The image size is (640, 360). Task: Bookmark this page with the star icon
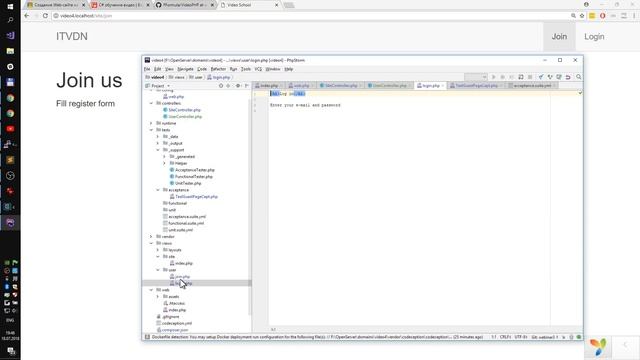pyautogui.click(x=582, y=16)
